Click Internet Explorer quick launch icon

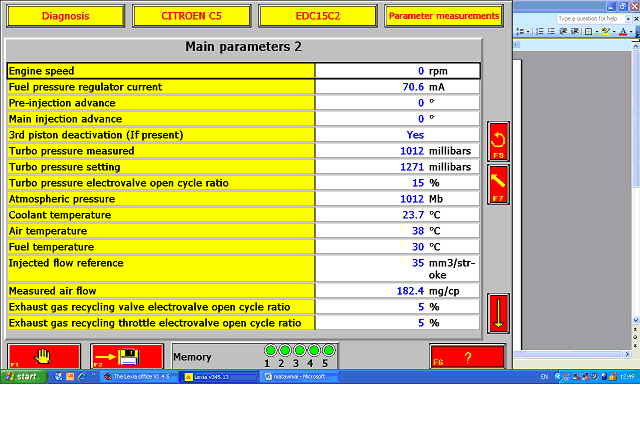tap(82, 376)
